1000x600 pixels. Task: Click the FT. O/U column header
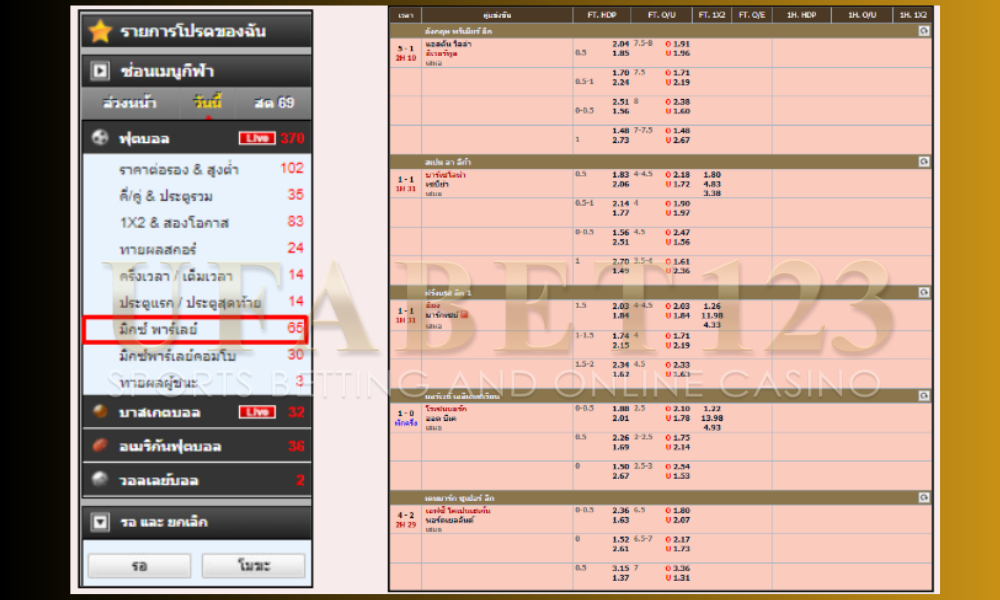pyautogui.click(x=661, y=15)
